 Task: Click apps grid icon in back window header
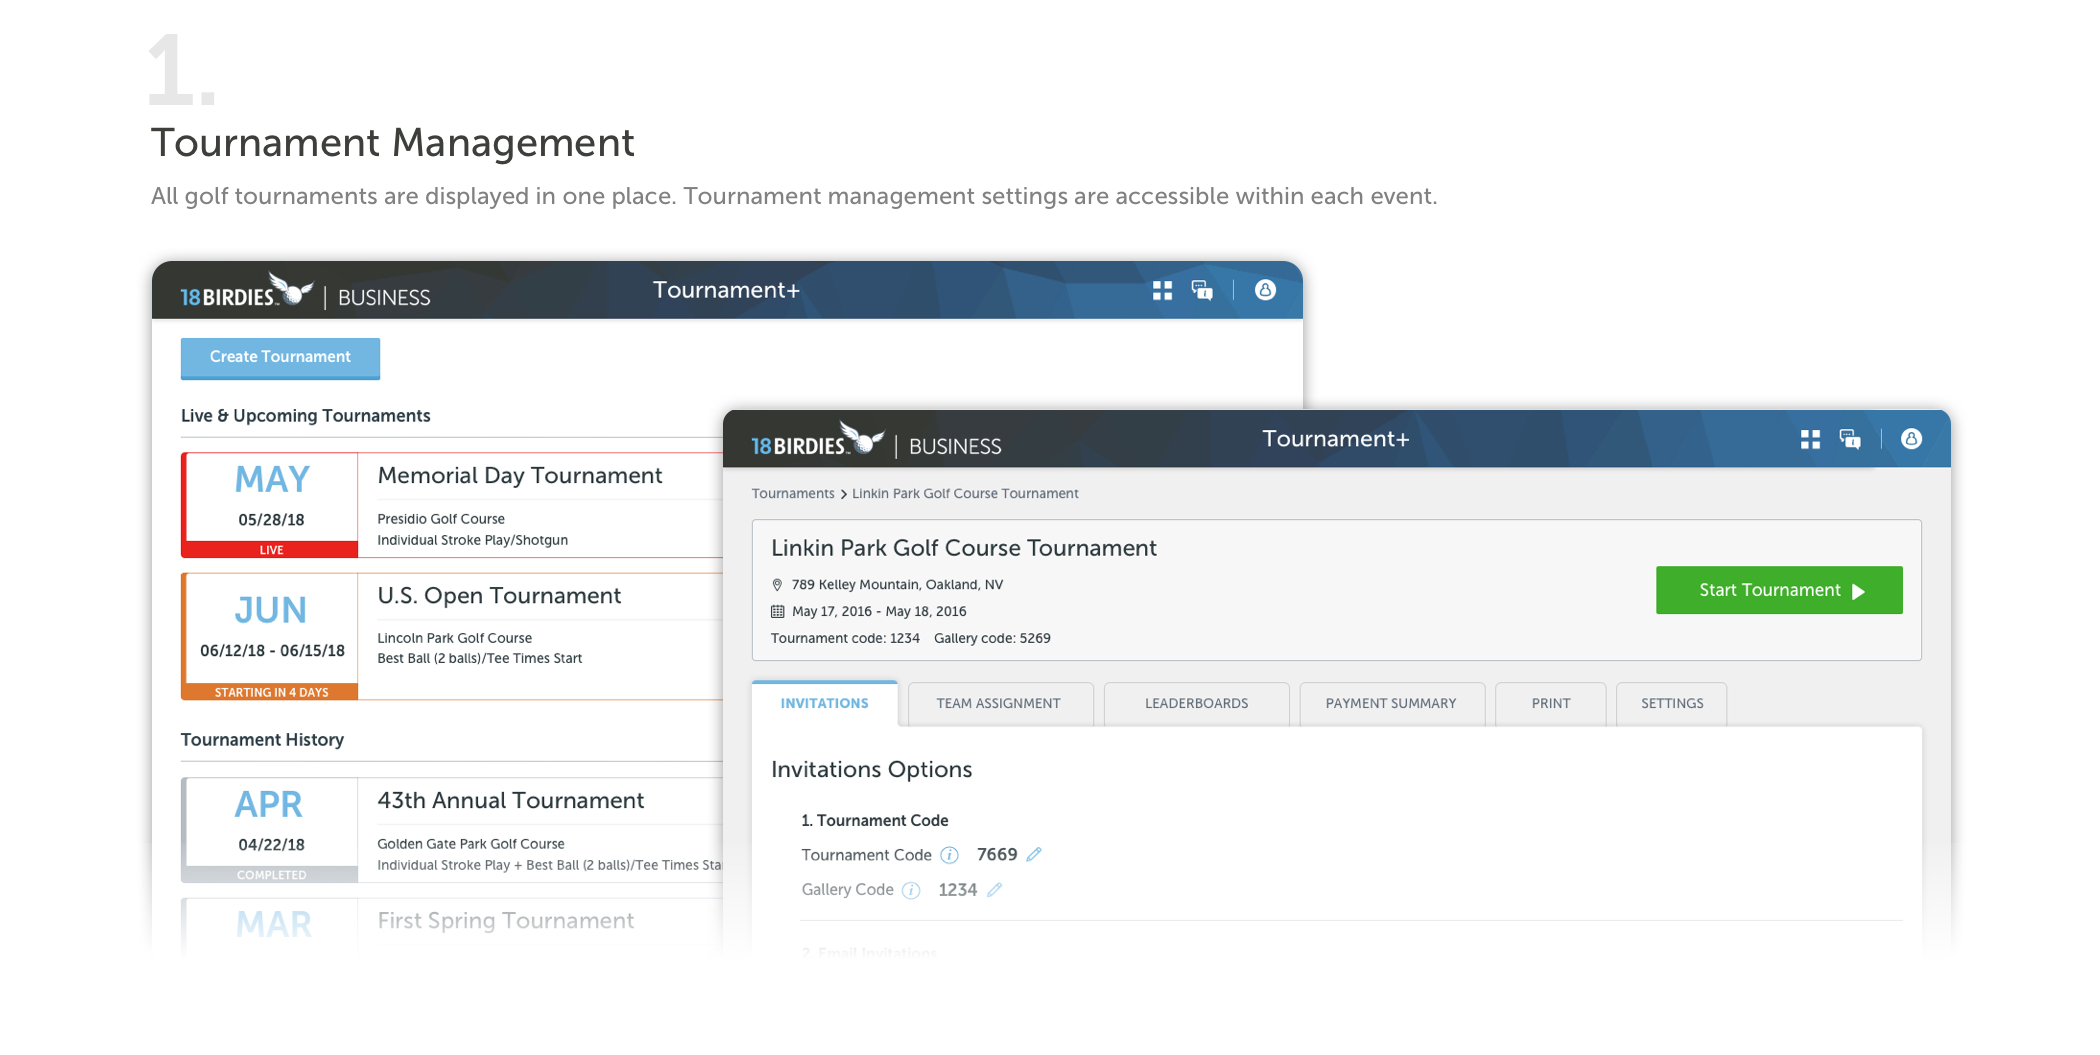tap(1162, 291)
